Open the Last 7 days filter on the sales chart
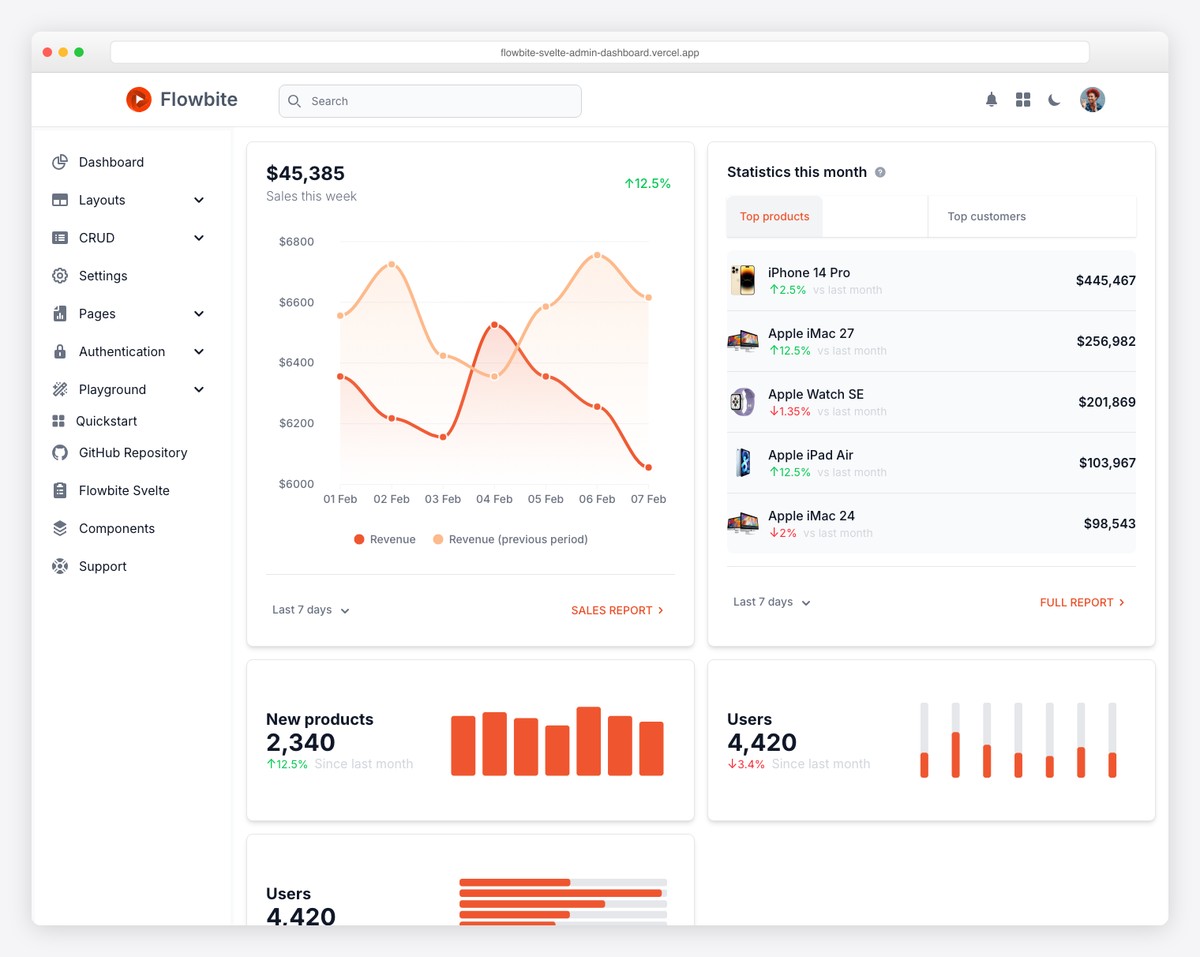Screen dimensions: 1200x957 coord(310,610)
